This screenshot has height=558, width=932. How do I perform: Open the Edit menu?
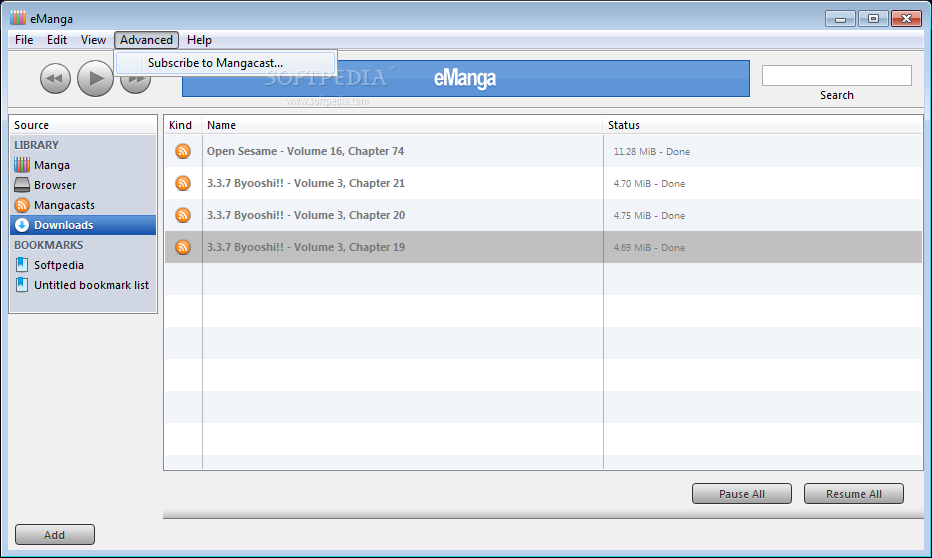tap(57, 40)
